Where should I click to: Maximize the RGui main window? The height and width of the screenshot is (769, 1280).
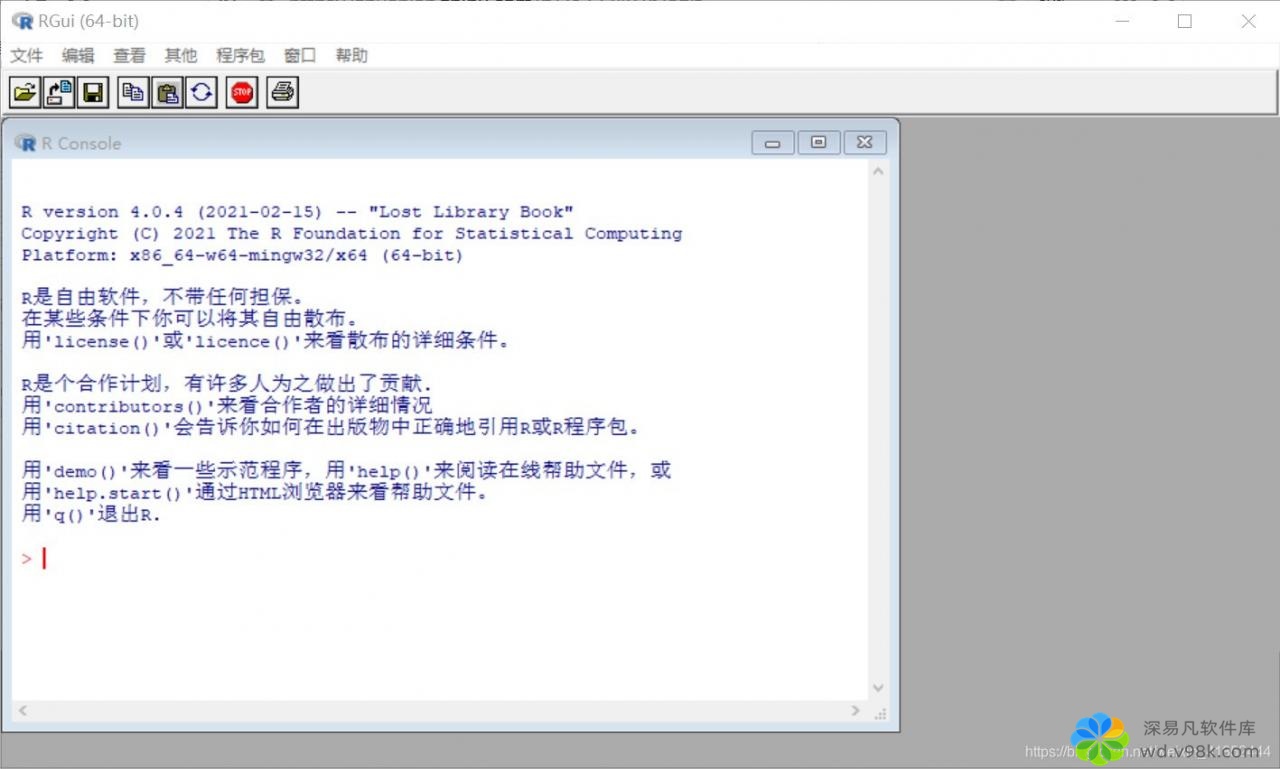pyautogui.click(x=1185, y=21)
